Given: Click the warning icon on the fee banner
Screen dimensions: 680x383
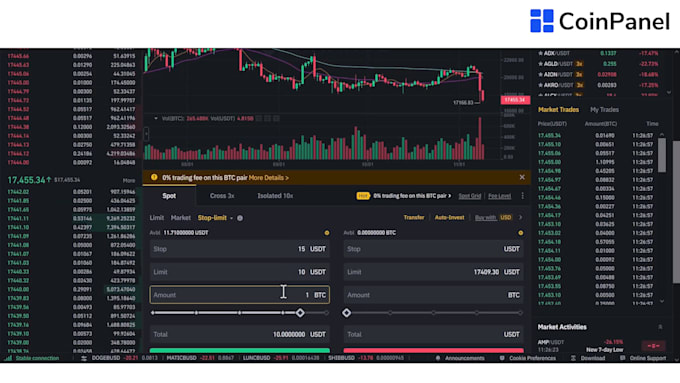Looking at the screenshot, I should click(154, 177).
